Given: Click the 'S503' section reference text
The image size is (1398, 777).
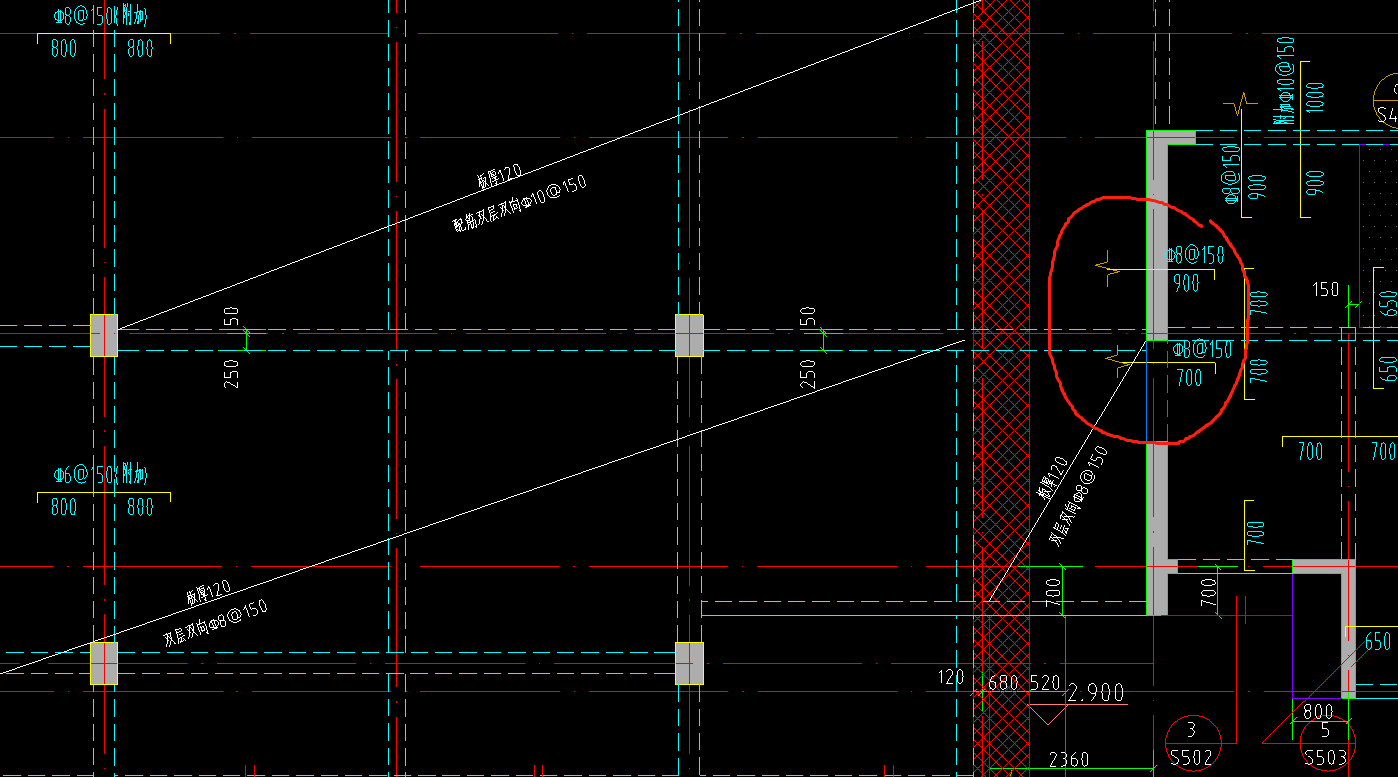Looking at the screenshot, I should coord(1325,758).
